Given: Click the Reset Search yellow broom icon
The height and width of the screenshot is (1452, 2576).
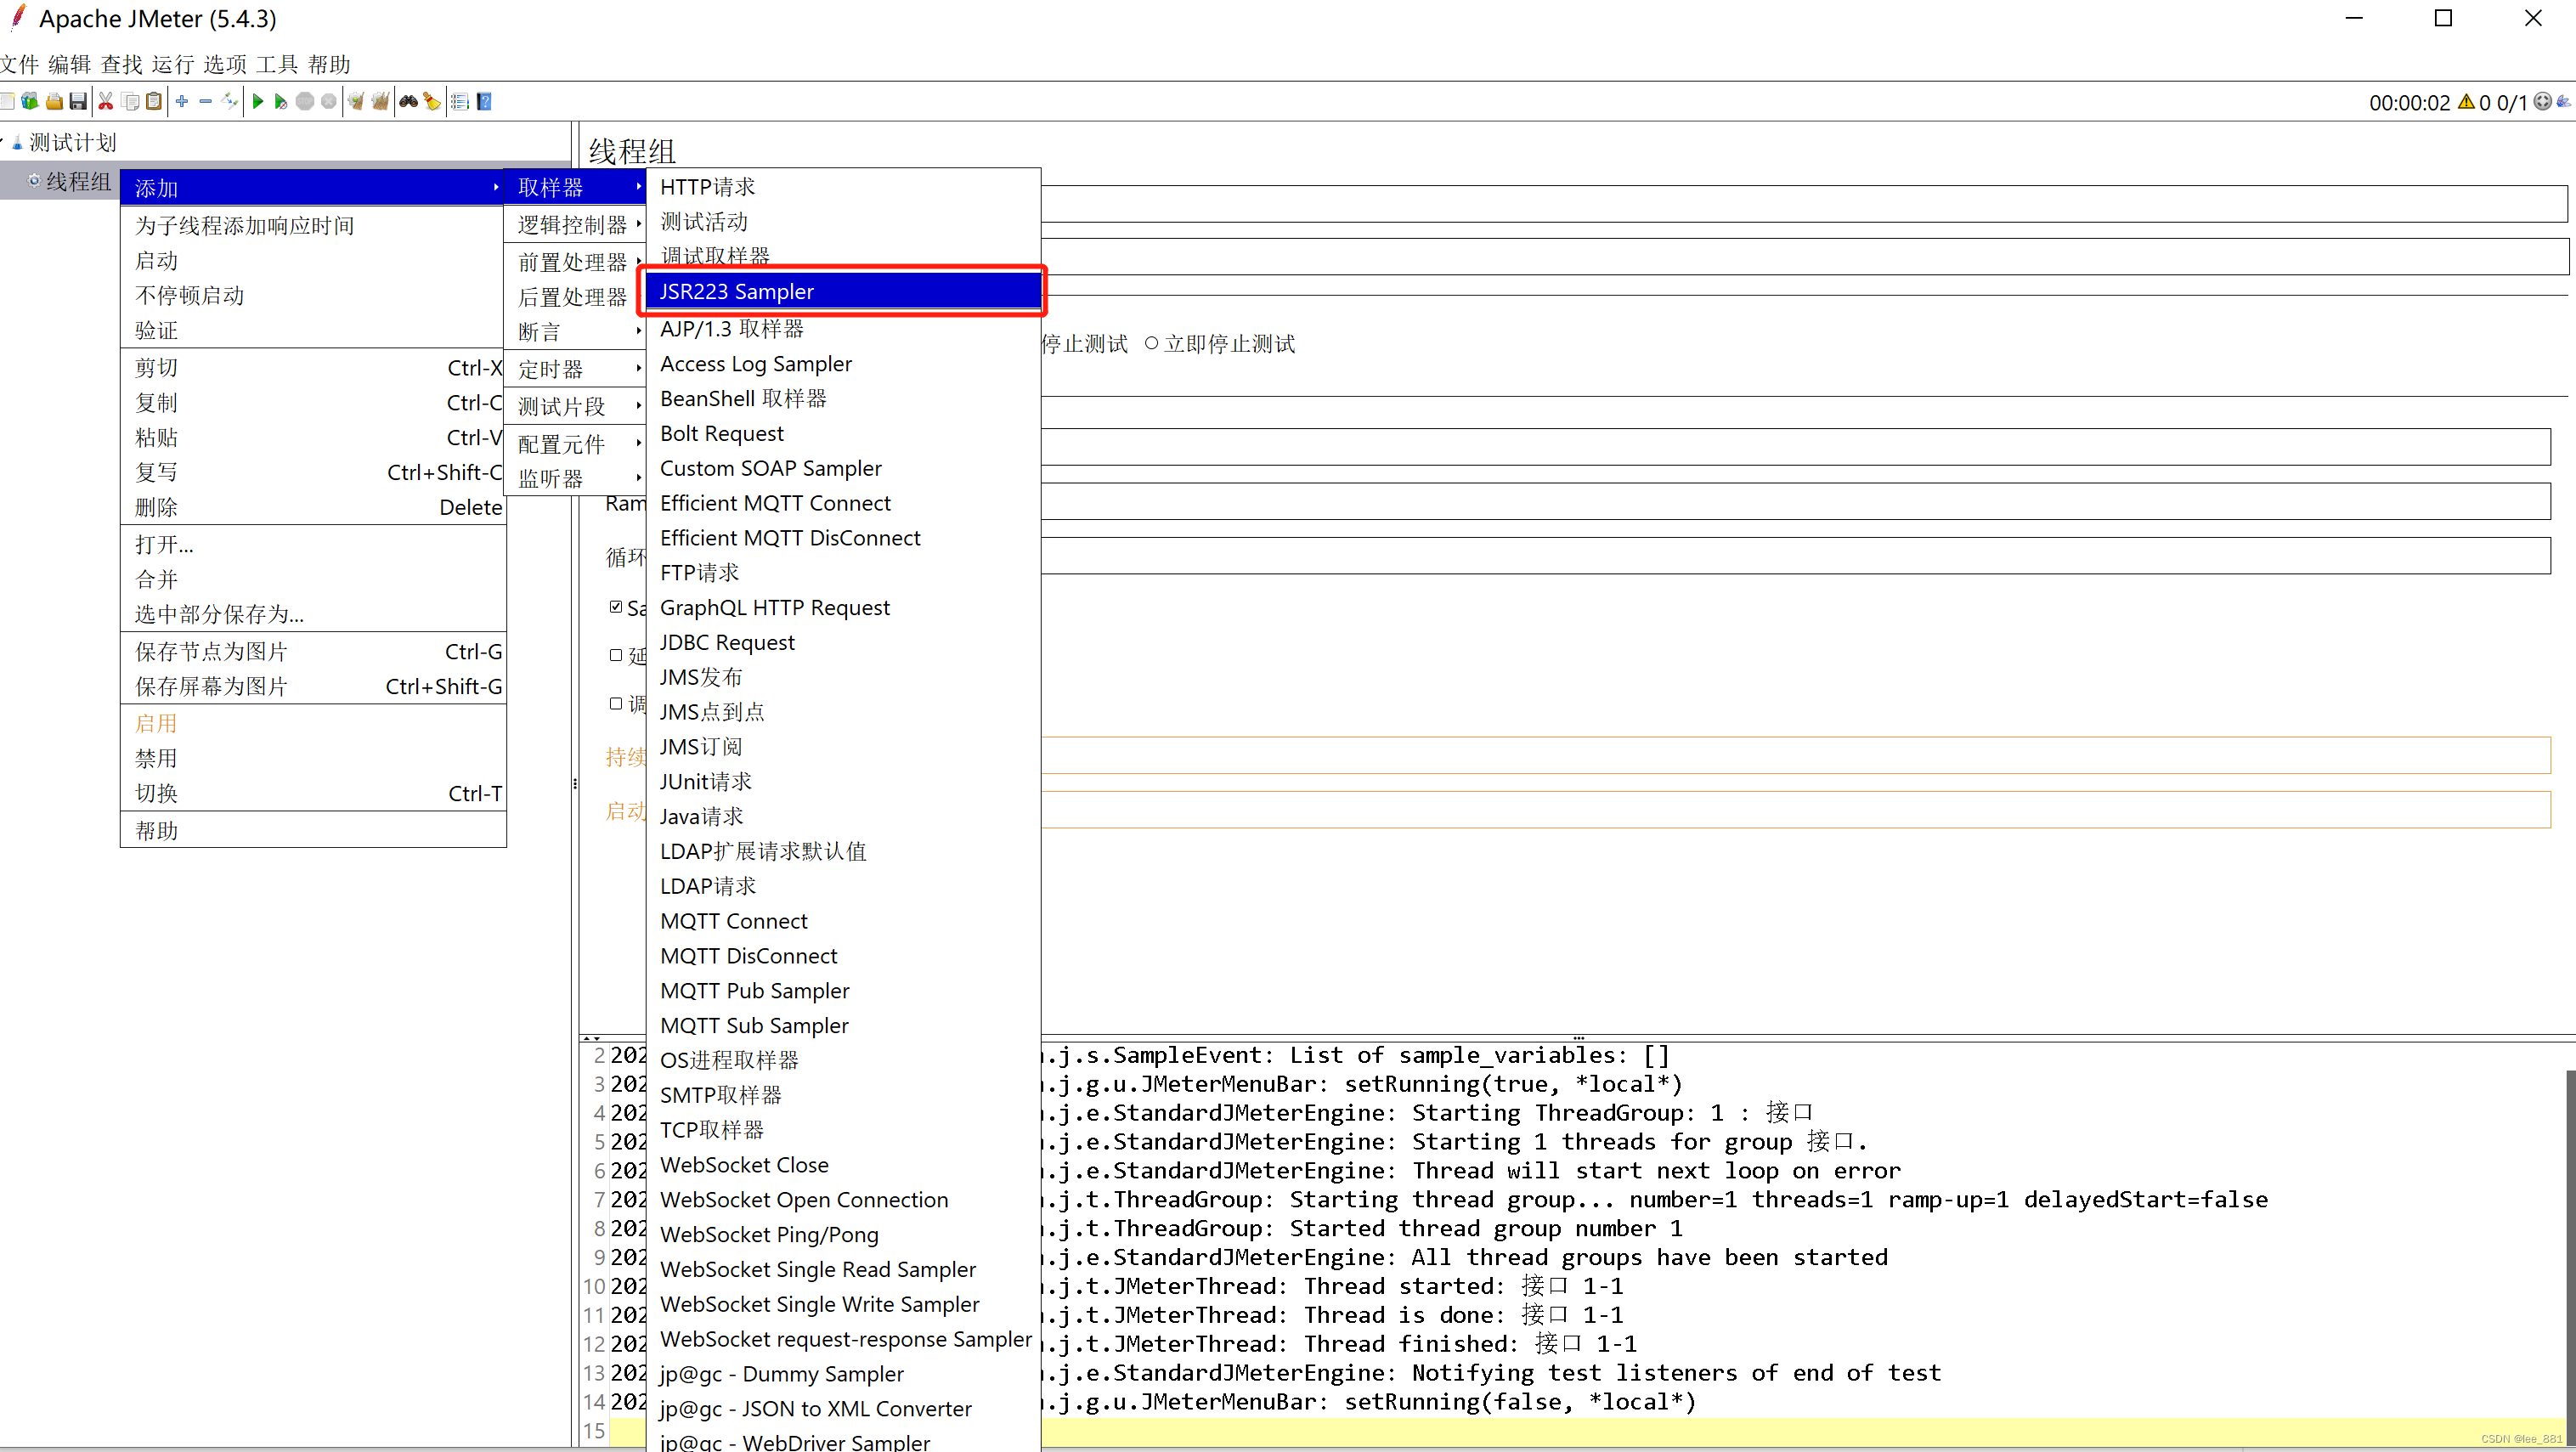Looking at the screenshot, I should (432, 101).
